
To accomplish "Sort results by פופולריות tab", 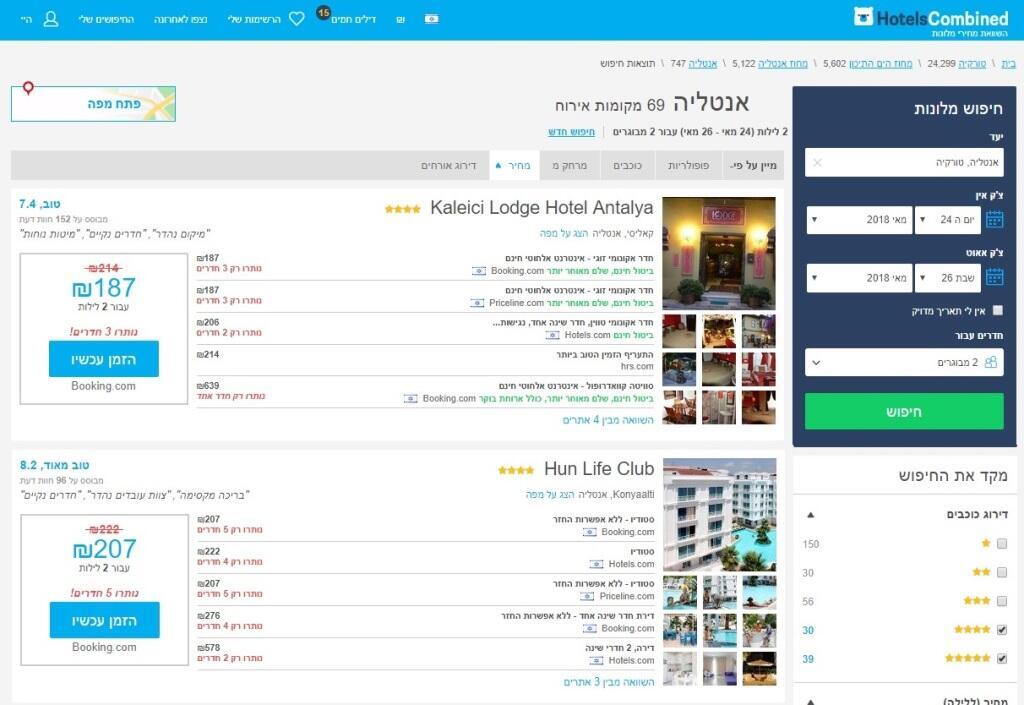I will (x=688, y=165).
